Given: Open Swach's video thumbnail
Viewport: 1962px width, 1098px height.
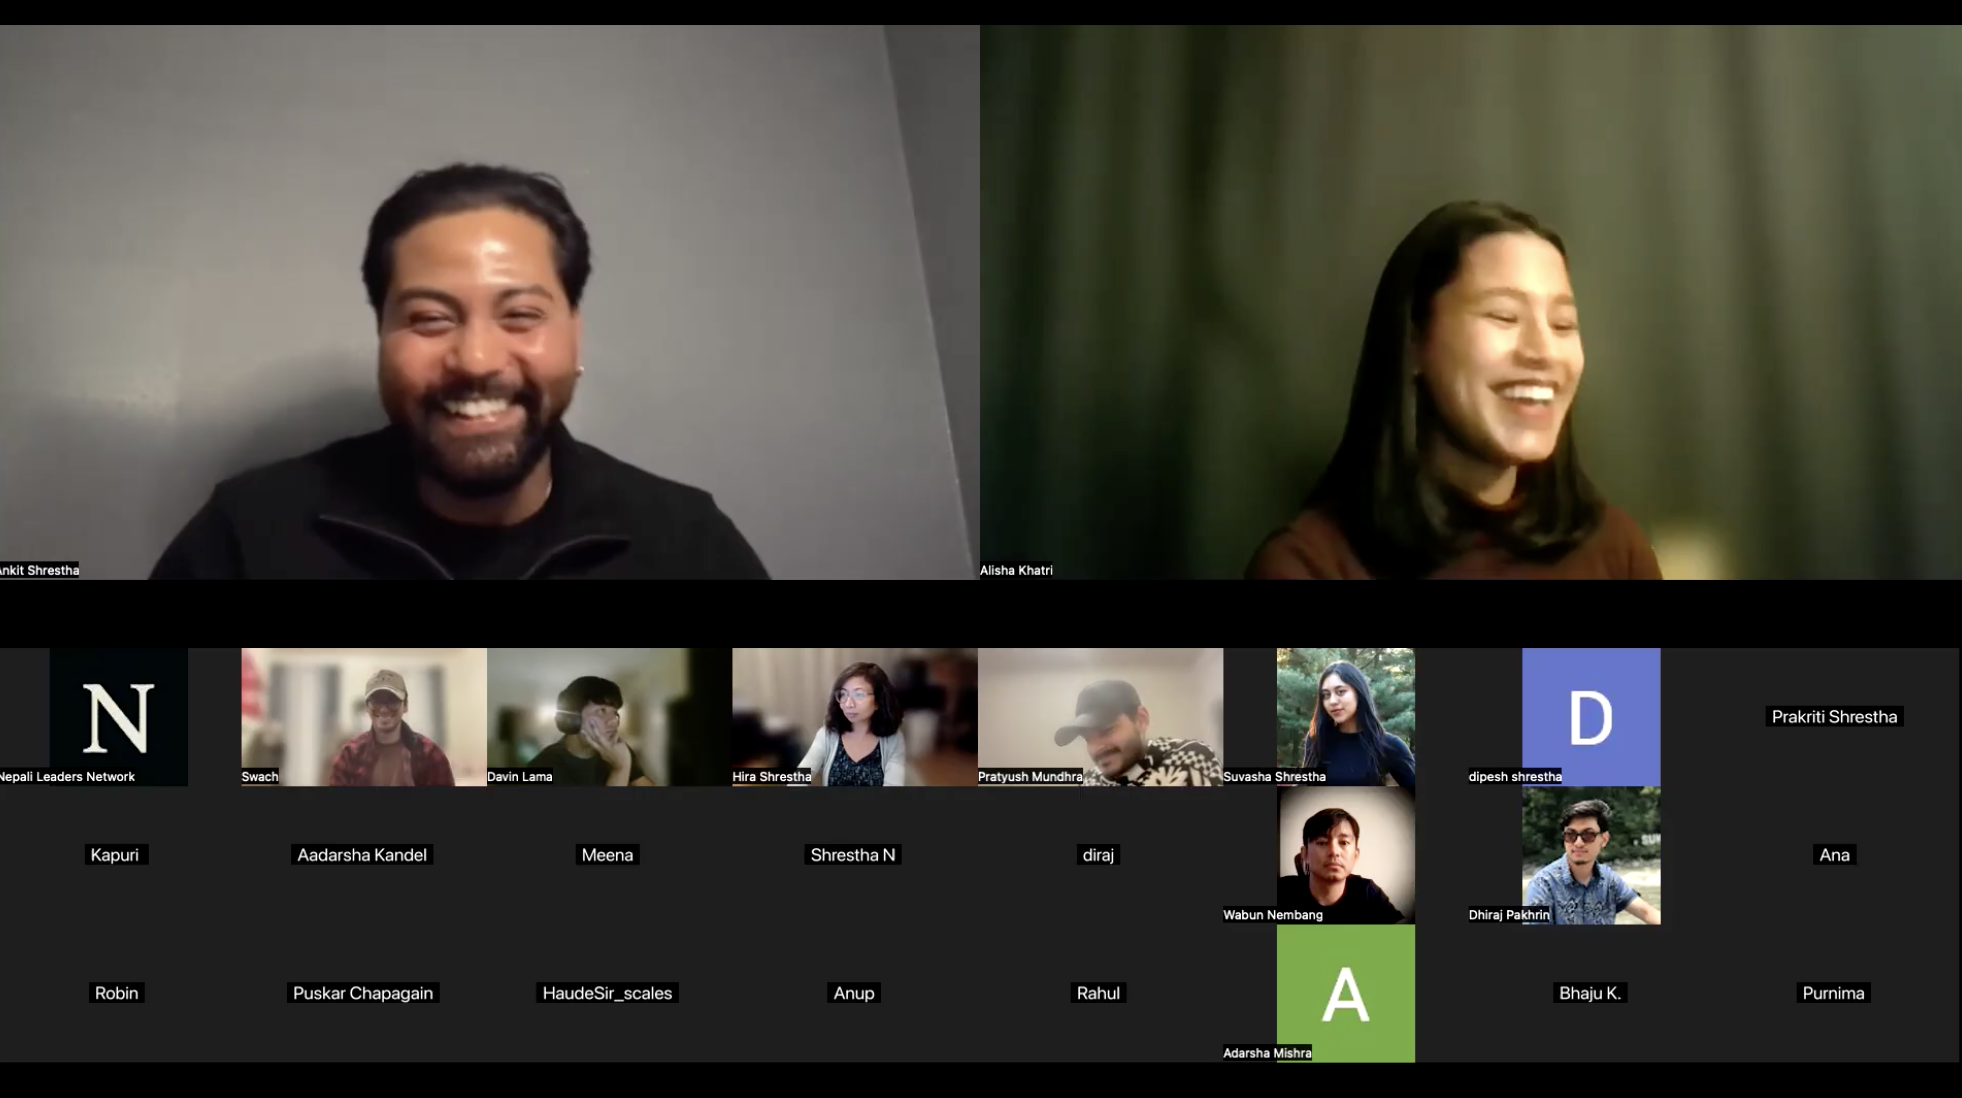Looking at the screenshot, I should click(364, 716).
